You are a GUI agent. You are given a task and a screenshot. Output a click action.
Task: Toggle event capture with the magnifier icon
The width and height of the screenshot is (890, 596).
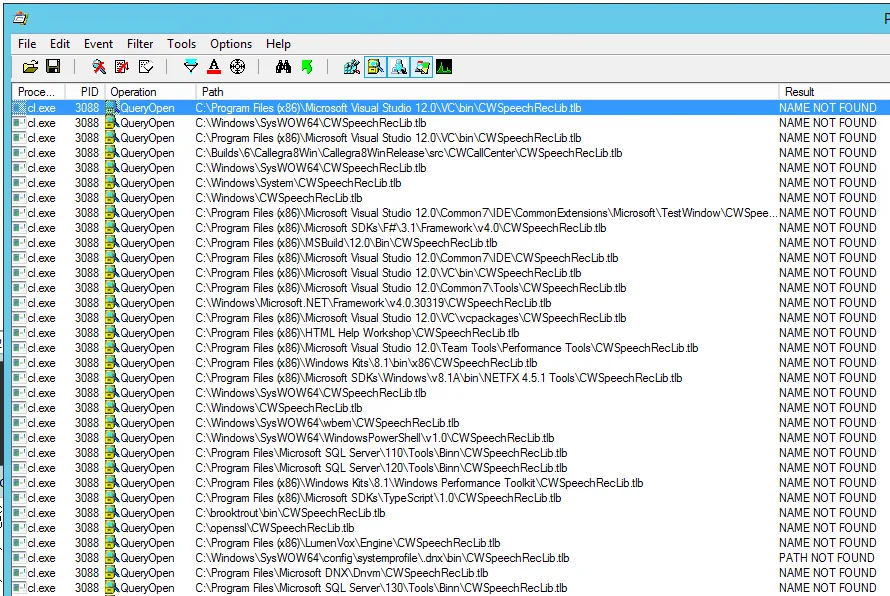tap(99, 67)
